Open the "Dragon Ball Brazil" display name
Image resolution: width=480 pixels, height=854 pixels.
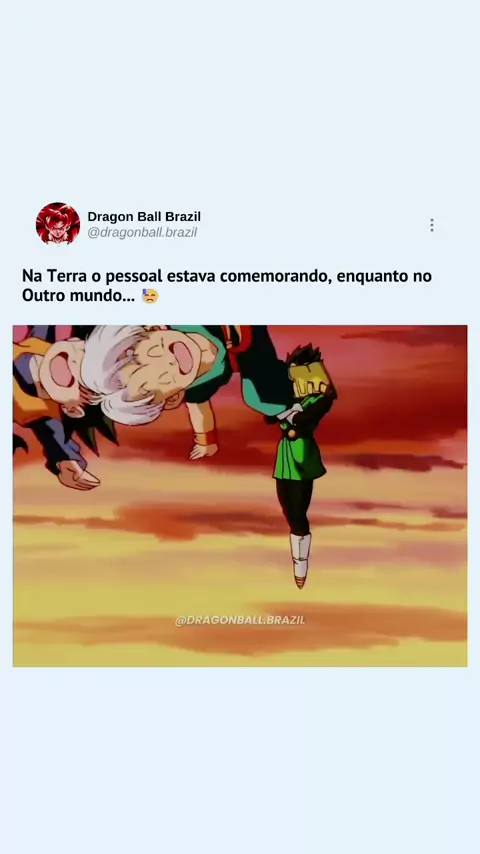[144, 217]
